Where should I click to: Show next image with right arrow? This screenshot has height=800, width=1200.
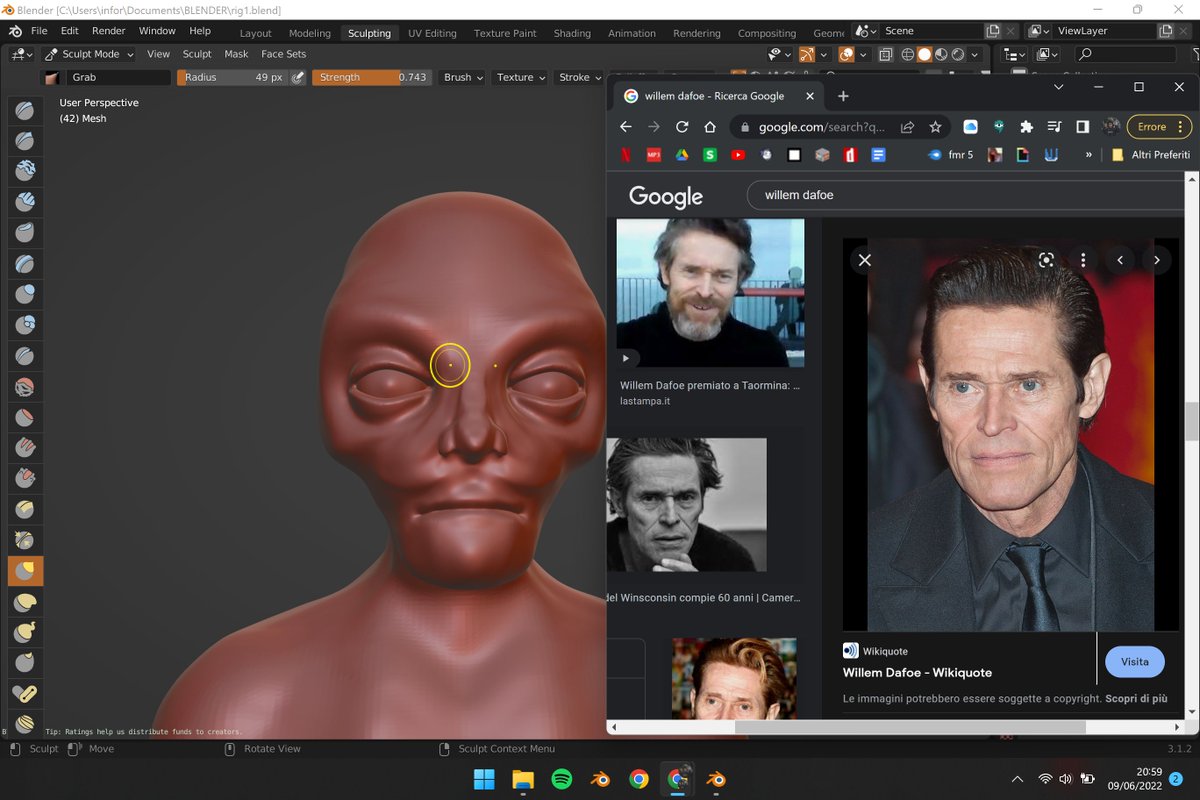1157,260
